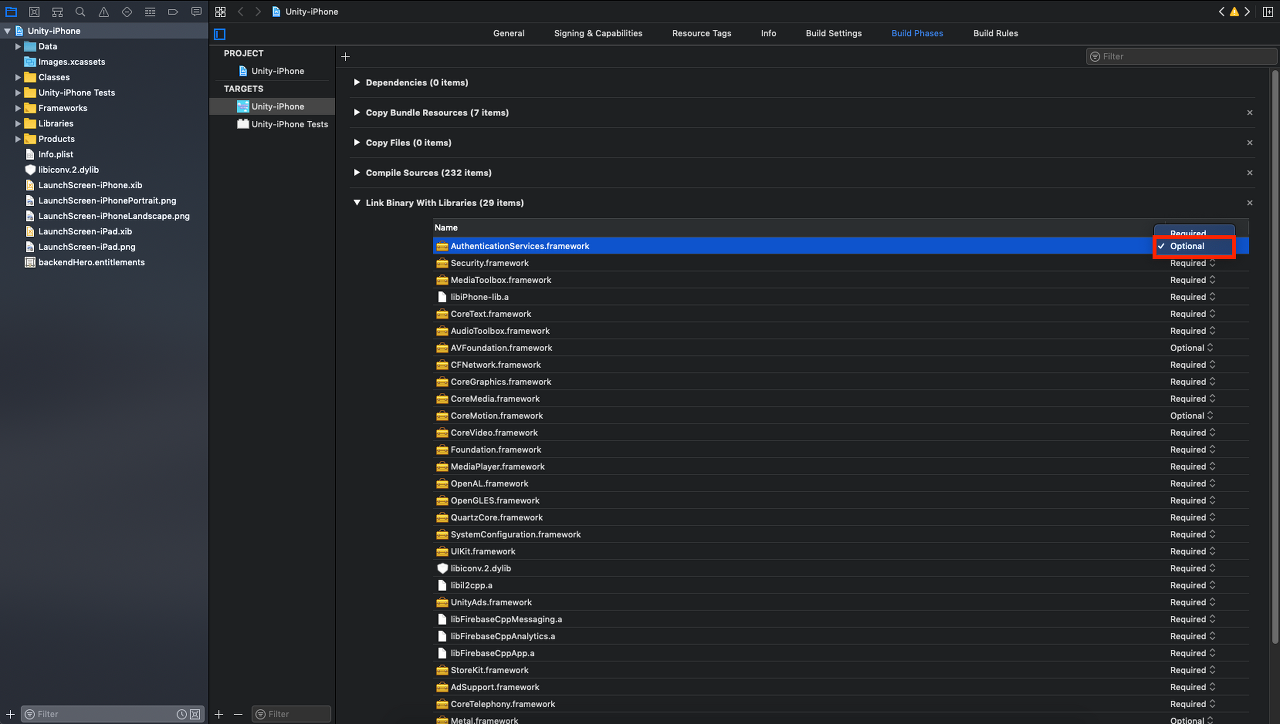Delete the Link Binary With Libraries phase

(x=1249, y=203)
